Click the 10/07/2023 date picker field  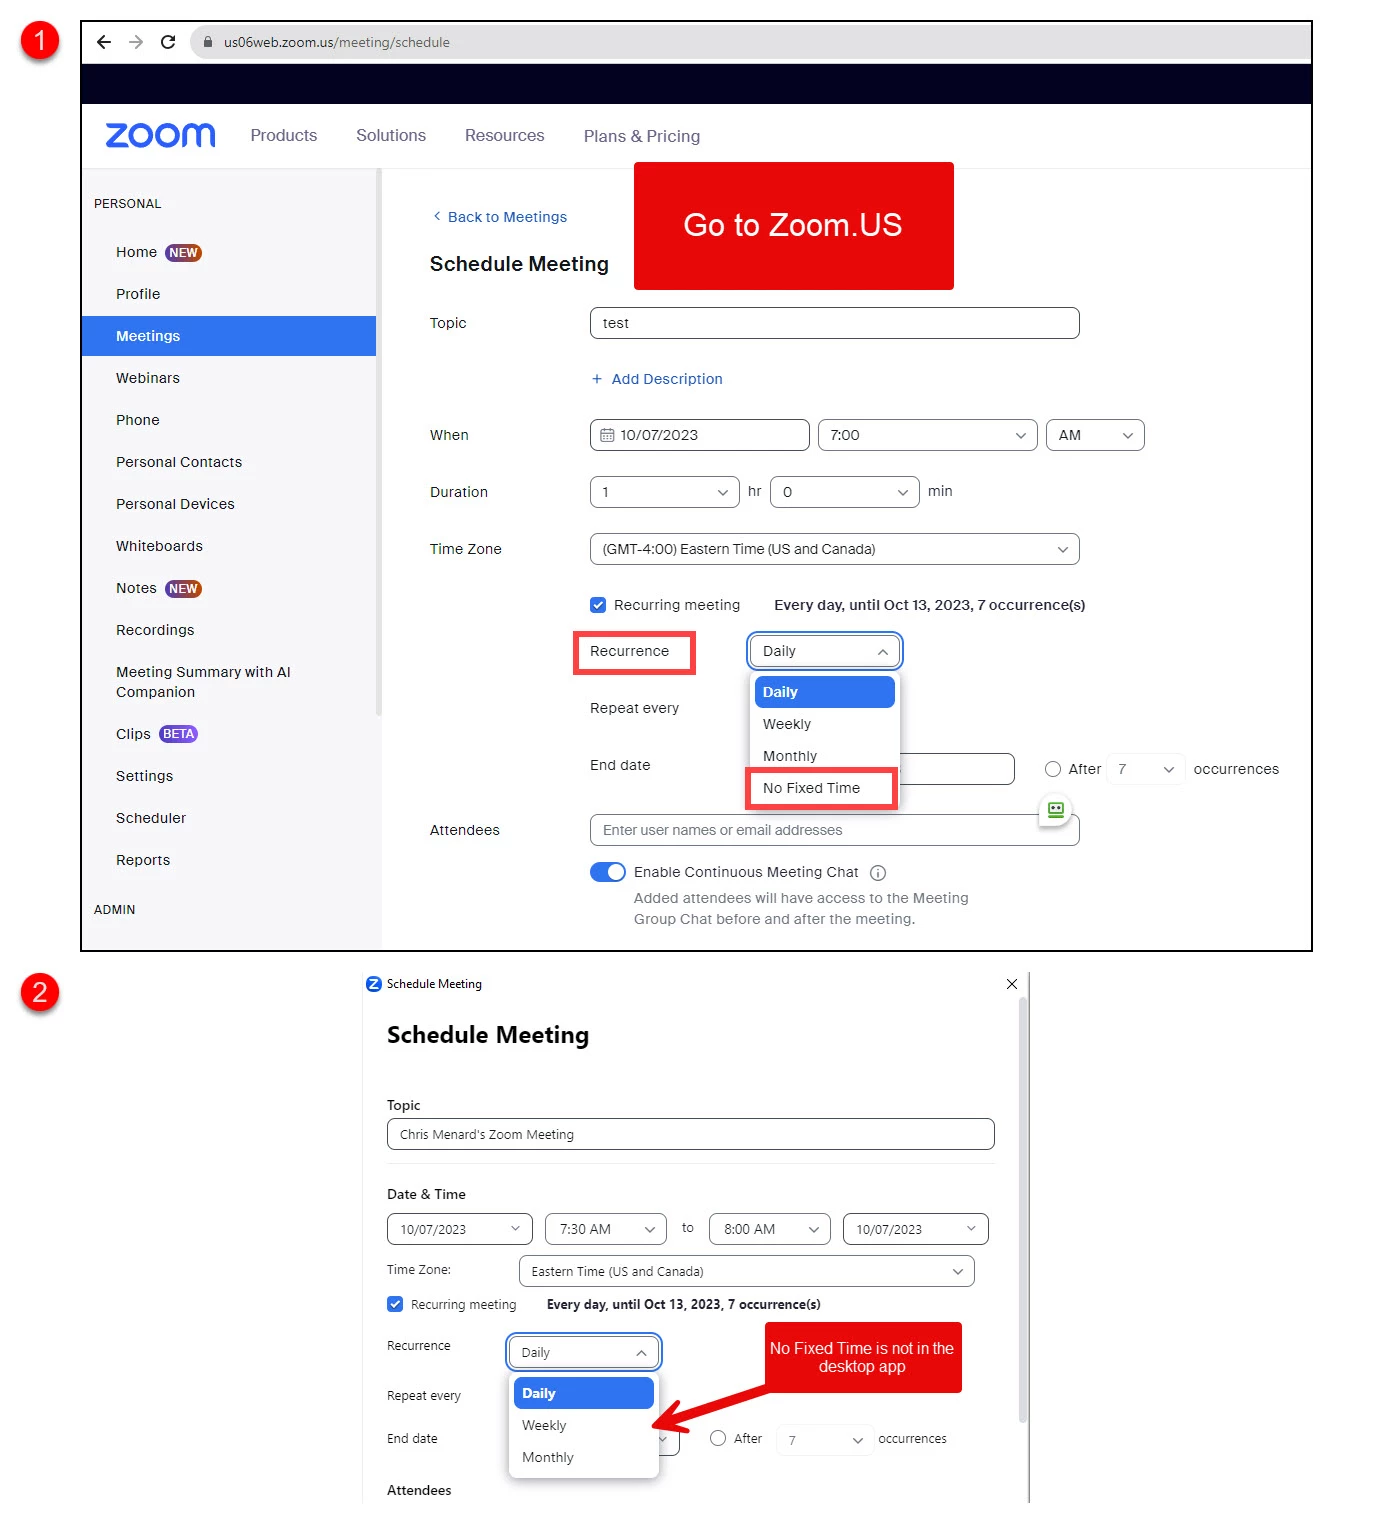click(700, 435)
